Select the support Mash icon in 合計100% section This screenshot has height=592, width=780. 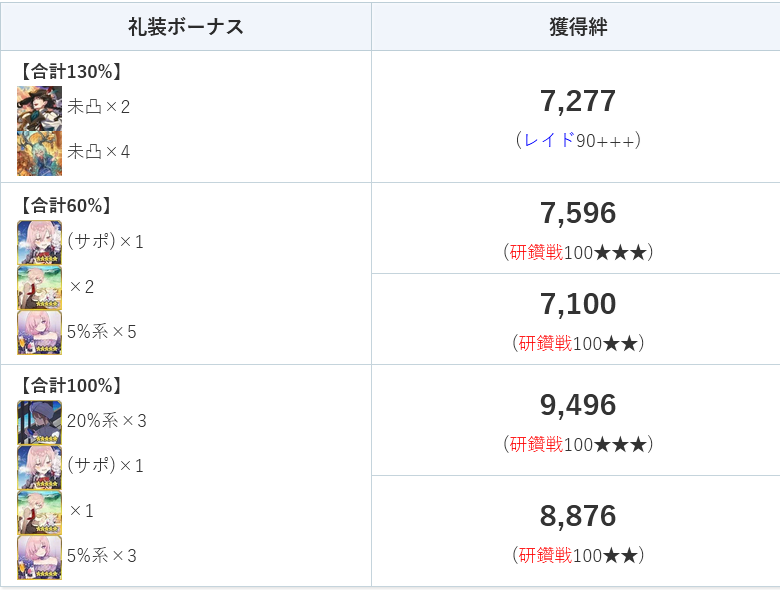click(x=39, y=467)
